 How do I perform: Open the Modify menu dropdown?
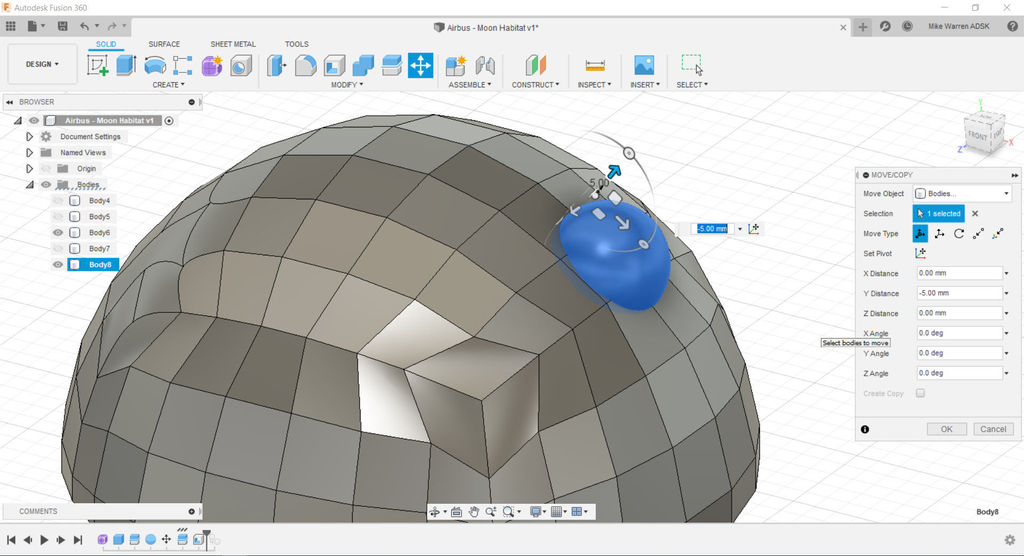pyautogui.click(x=347, y=85)
